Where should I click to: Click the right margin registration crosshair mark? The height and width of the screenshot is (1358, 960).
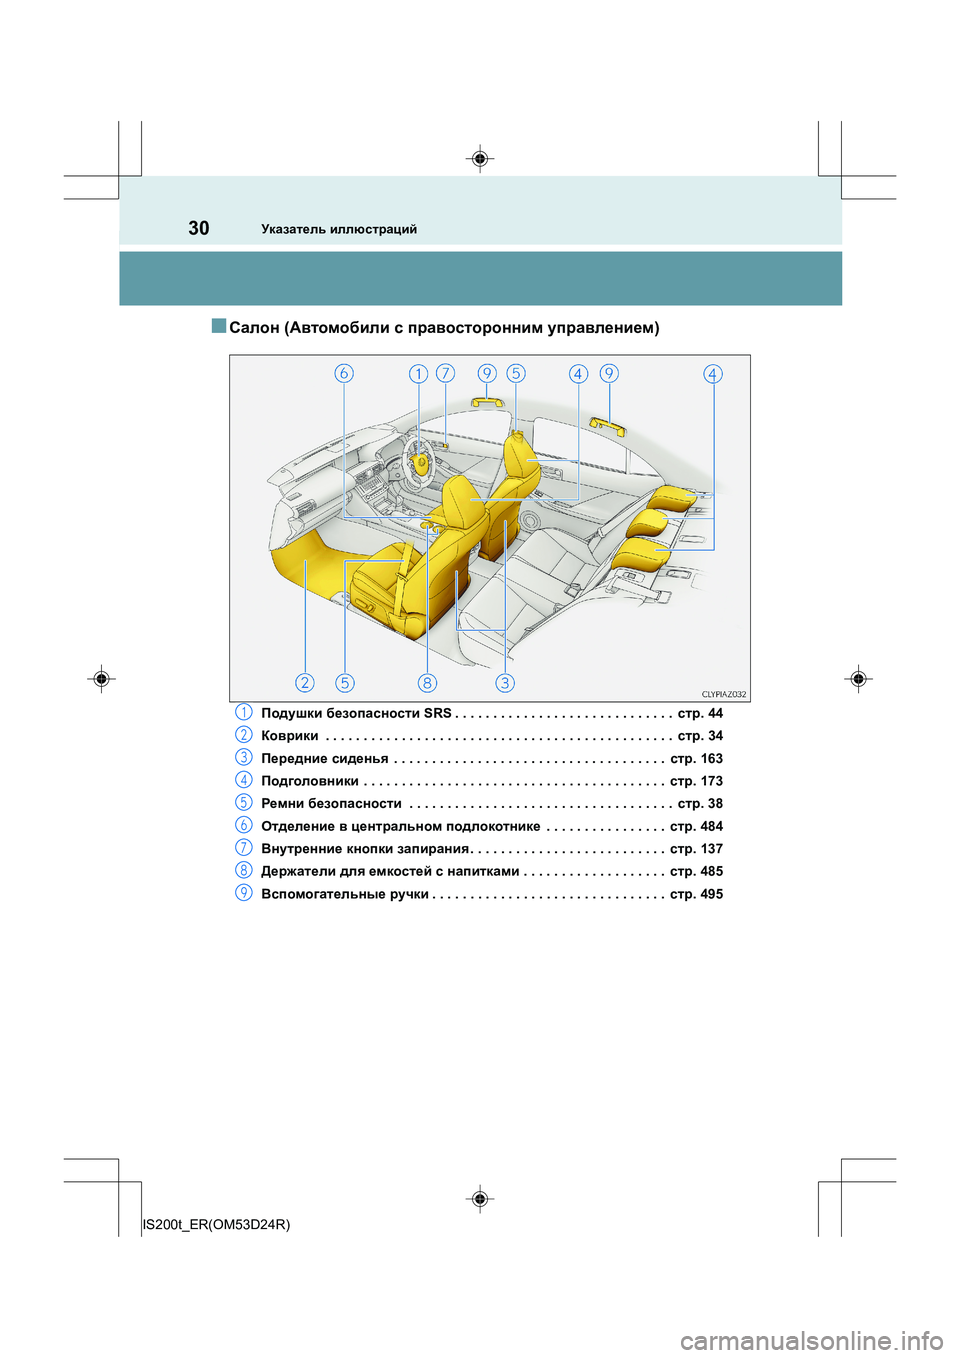[858, 678]
